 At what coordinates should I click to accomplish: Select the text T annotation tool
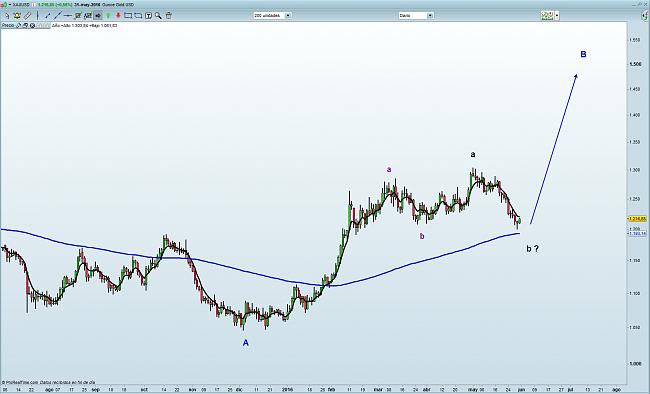click(x=148, y=16)
